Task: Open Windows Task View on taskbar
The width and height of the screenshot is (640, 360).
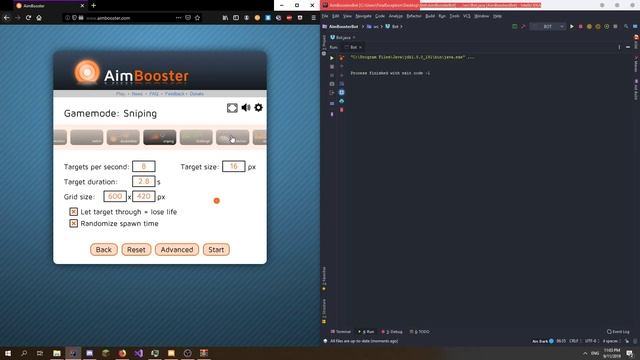Action: [x=40, y=353]
